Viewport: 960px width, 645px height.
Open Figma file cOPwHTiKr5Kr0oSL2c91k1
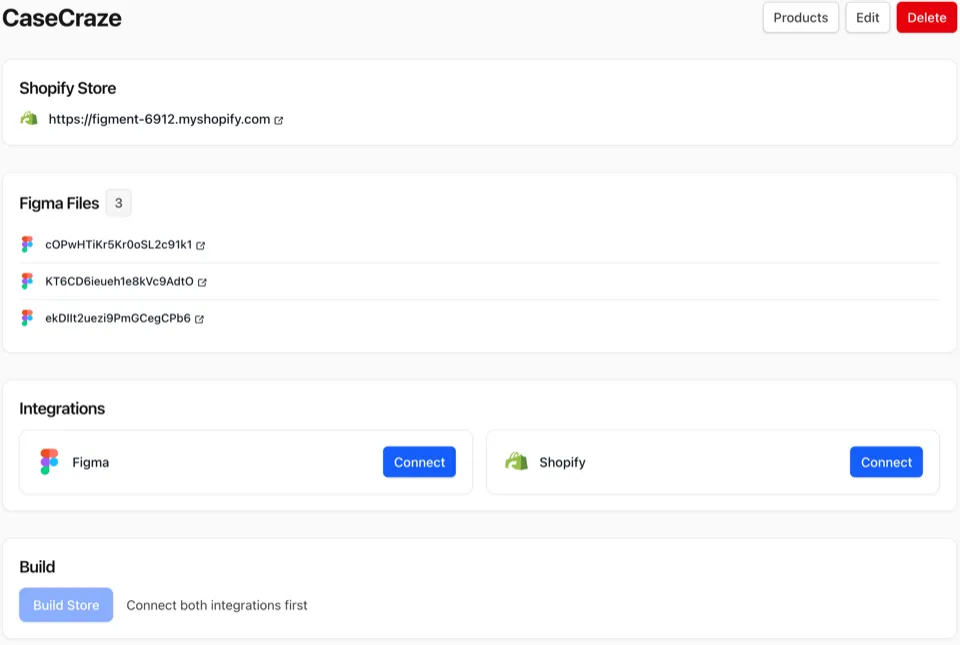[119, 245]
